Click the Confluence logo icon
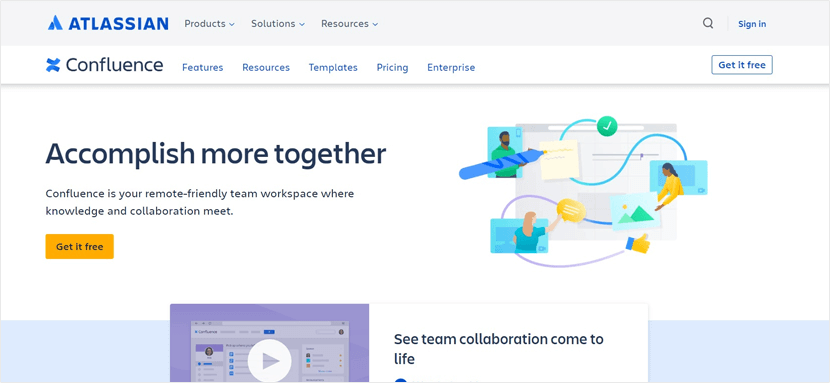Viewport: 830px width, 383px height. click(53, 65)
